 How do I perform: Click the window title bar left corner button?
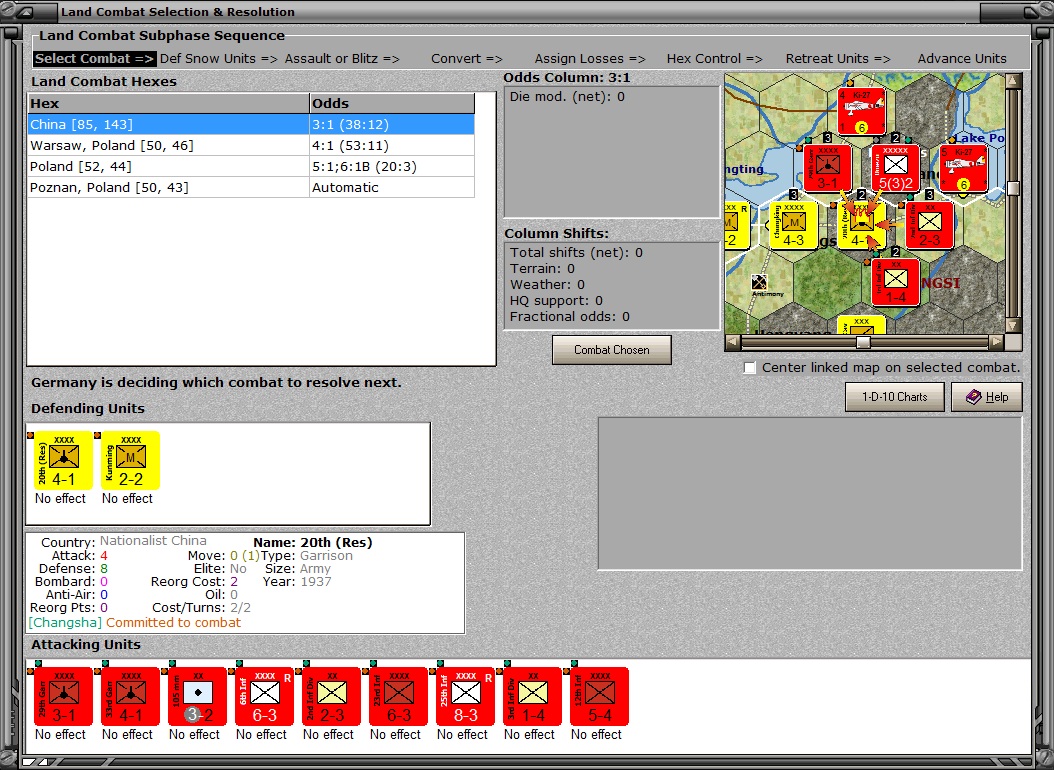tap(24, 11)
